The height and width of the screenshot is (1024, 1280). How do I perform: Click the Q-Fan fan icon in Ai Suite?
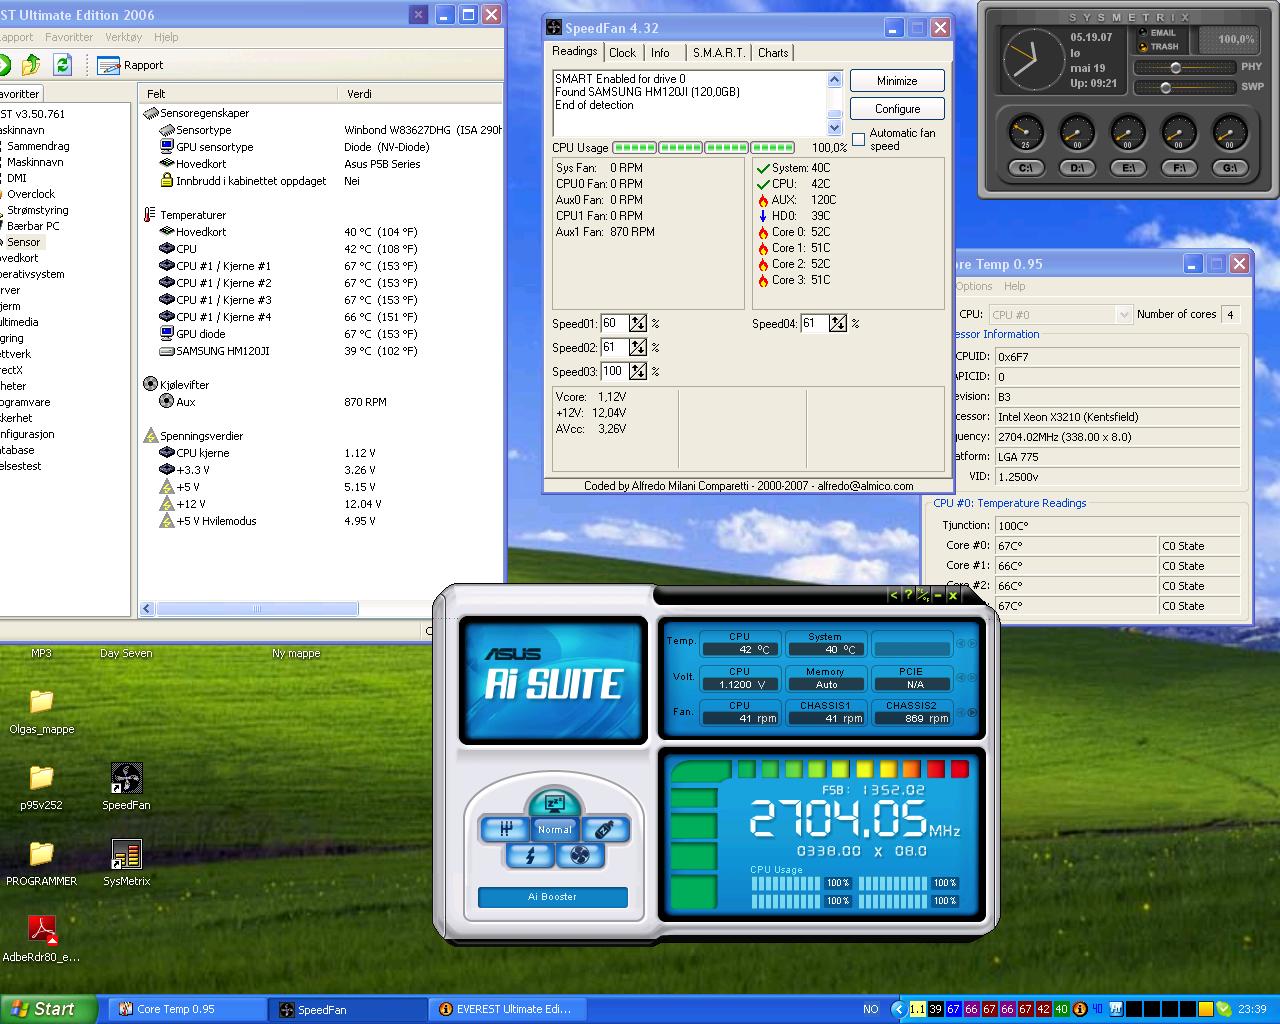tap(579, 855)
